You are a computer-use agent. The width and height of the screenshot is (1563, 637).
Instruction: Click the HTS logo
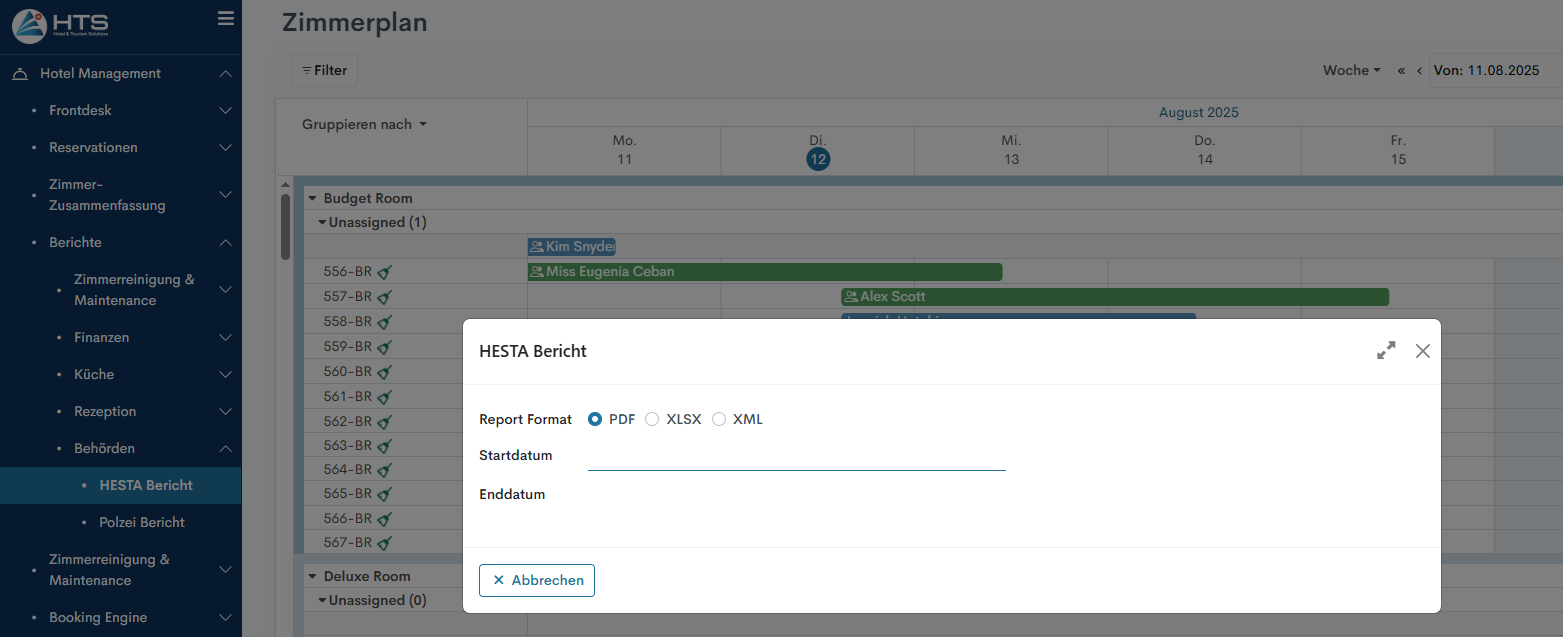(61, 25)
